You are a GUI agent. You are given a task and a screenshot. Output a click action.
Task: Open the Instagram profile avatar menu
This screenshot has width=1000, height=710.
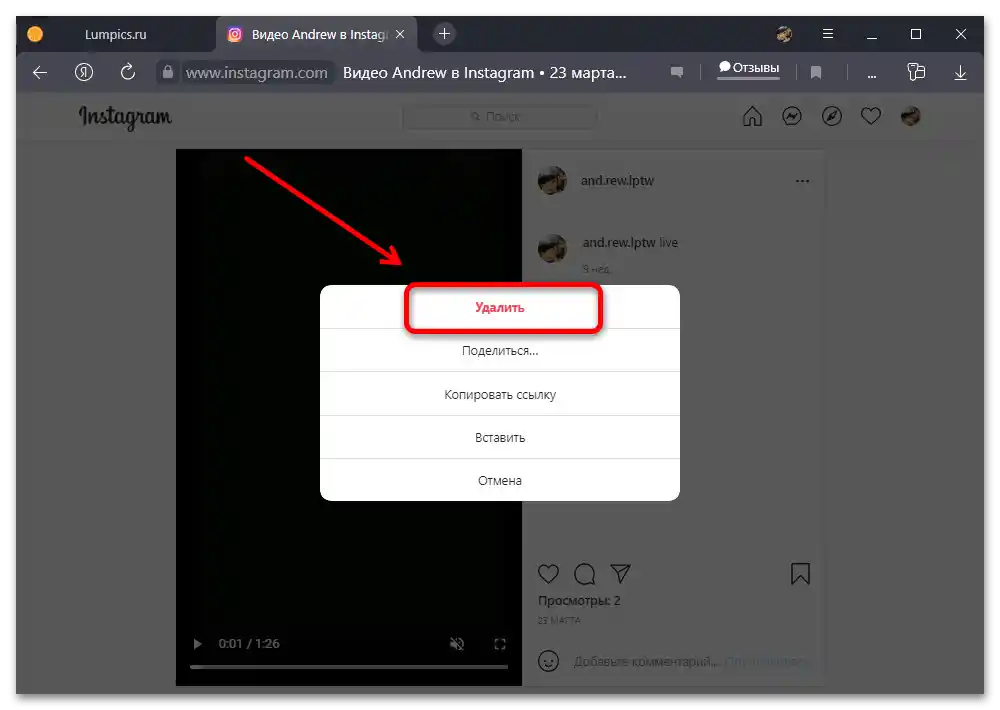[x=910, y=116]
